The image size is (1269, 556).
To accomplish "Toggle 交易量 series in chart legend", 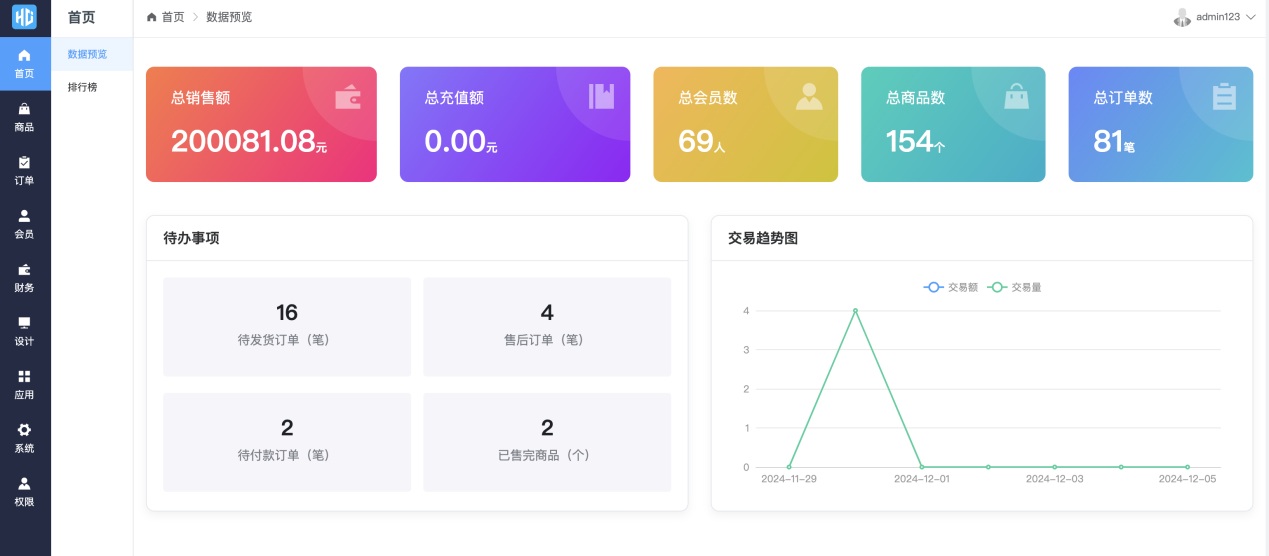I will coord(1014,287).
